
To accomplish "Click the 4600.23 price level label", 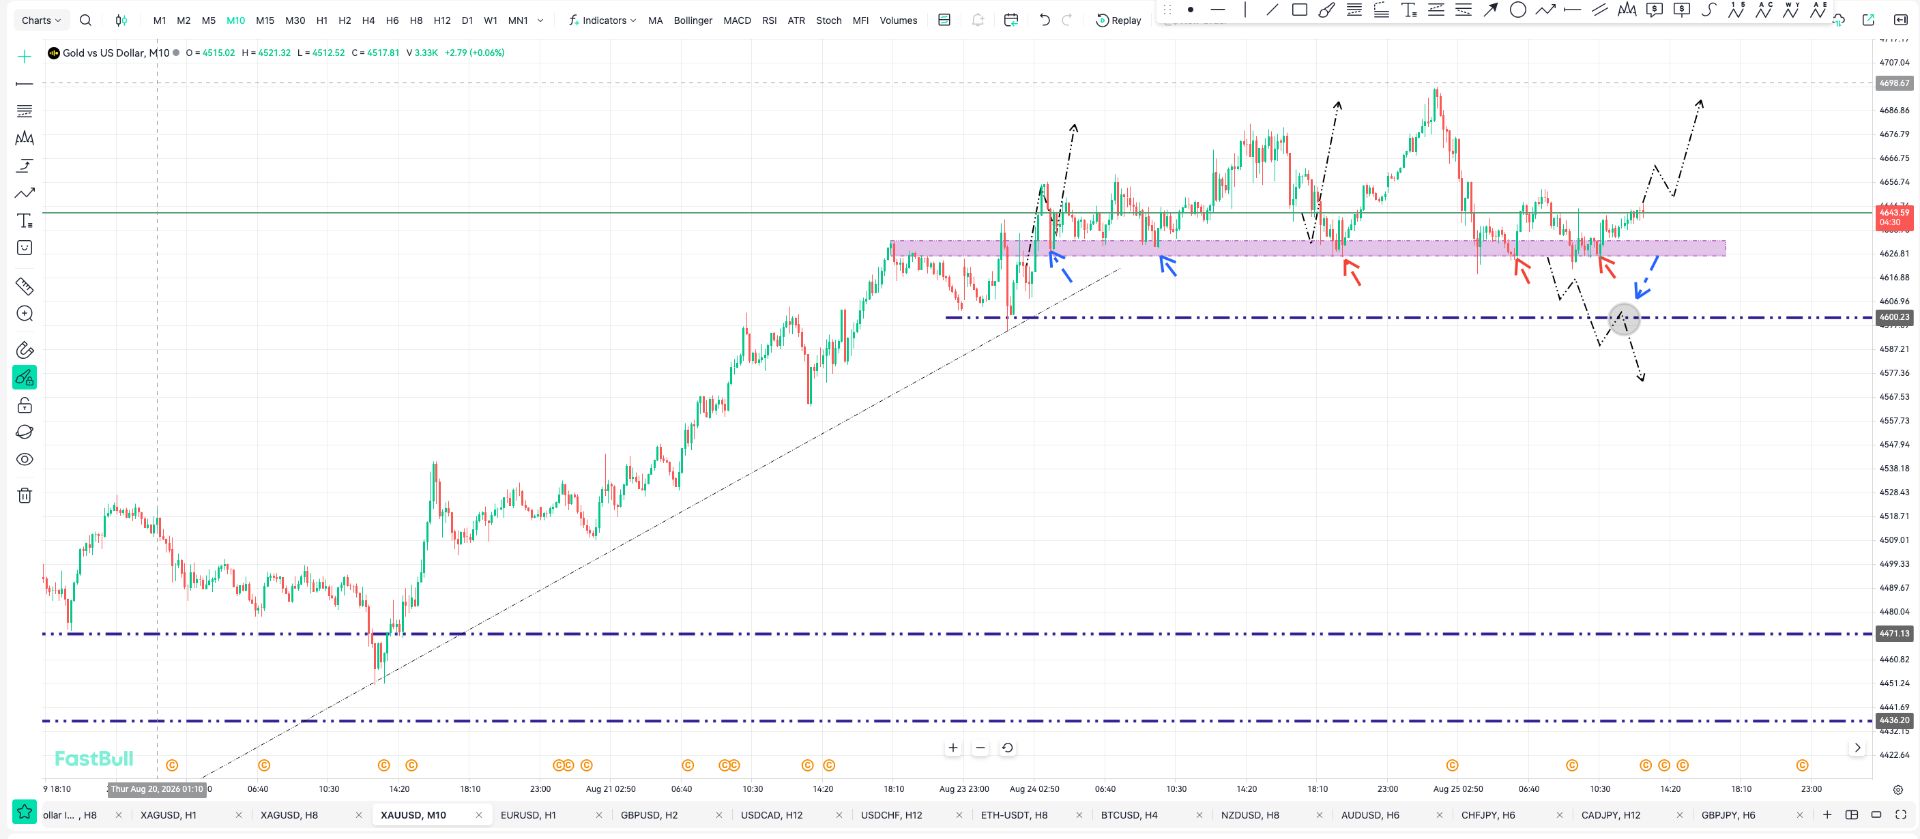I will coord(1894,317).
